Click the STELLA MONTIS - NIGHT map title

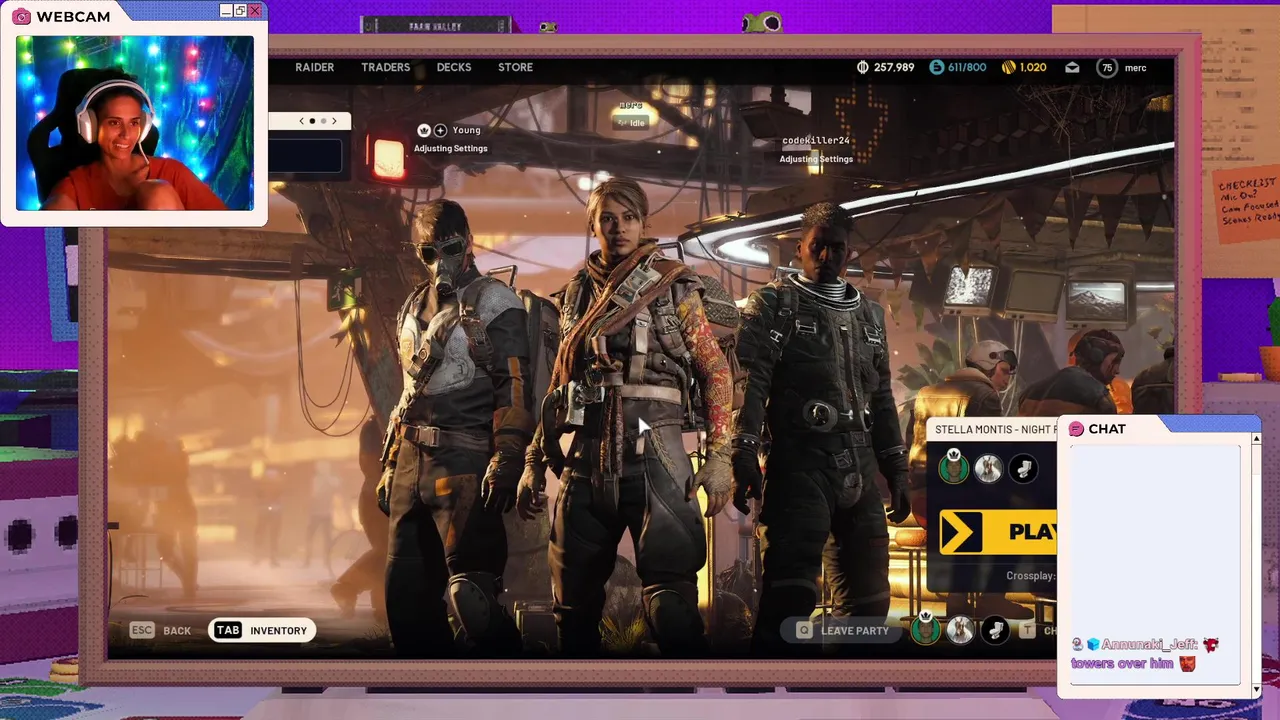(x=995, y=429)
